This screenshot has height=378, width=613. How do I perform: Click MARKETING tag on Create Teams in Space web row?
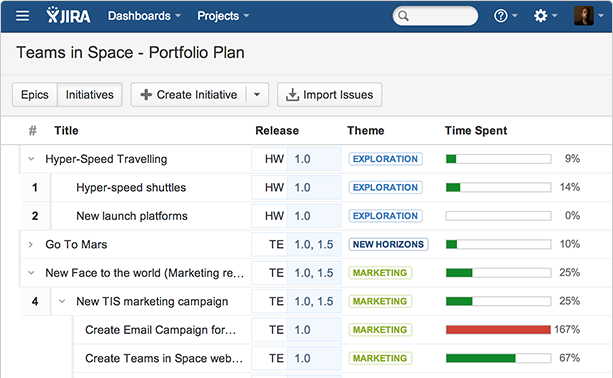(380, 358)
